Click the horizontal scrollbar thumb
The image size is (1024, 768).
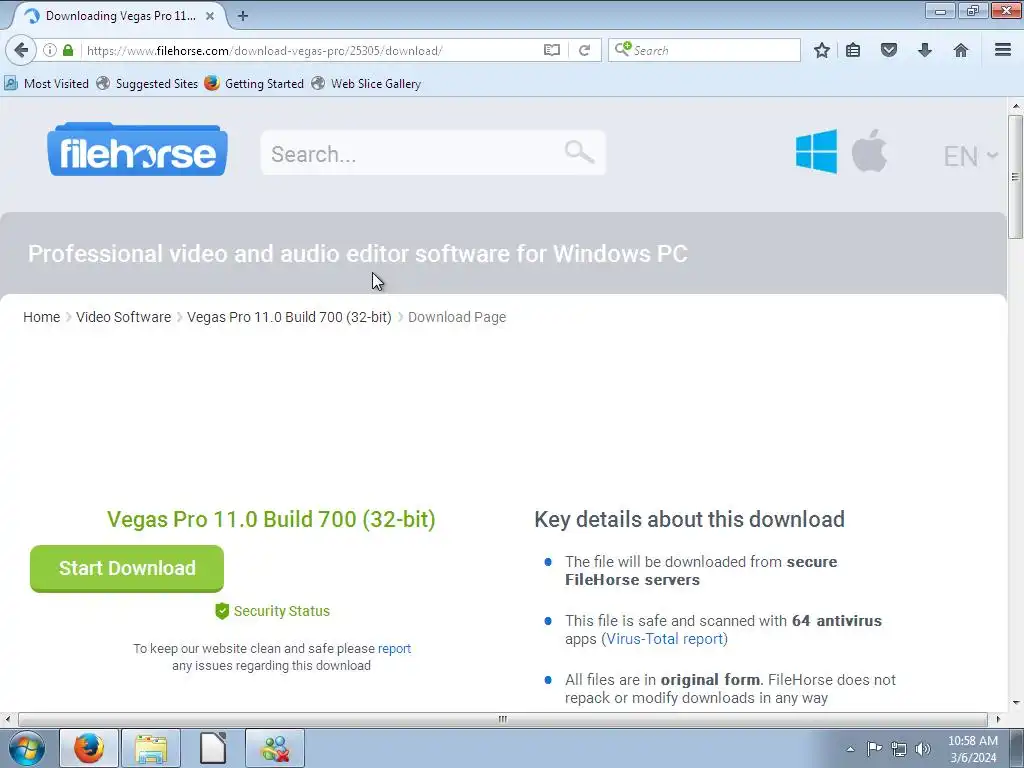click(x=502, y=719)
